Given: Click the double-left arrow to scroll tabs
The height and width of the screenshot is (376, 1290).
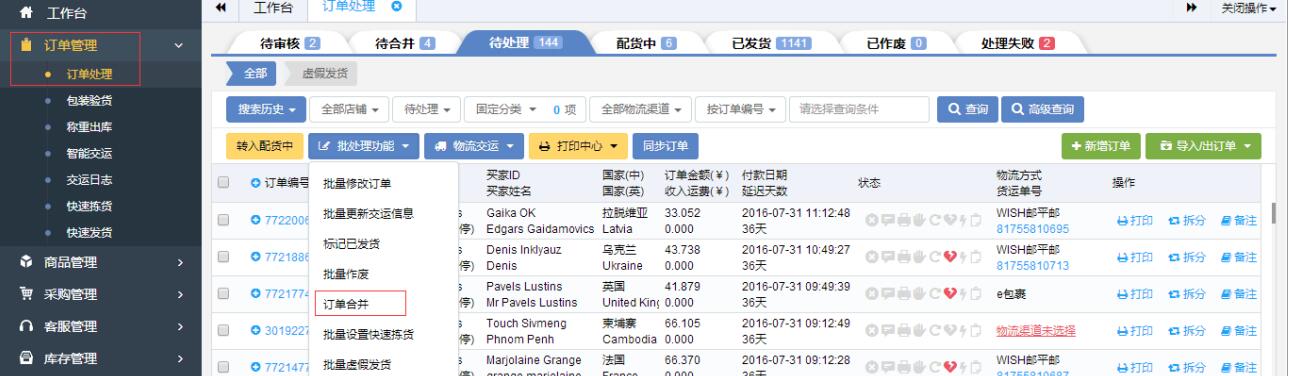Looking at the screenshot, I should (221, 8).
